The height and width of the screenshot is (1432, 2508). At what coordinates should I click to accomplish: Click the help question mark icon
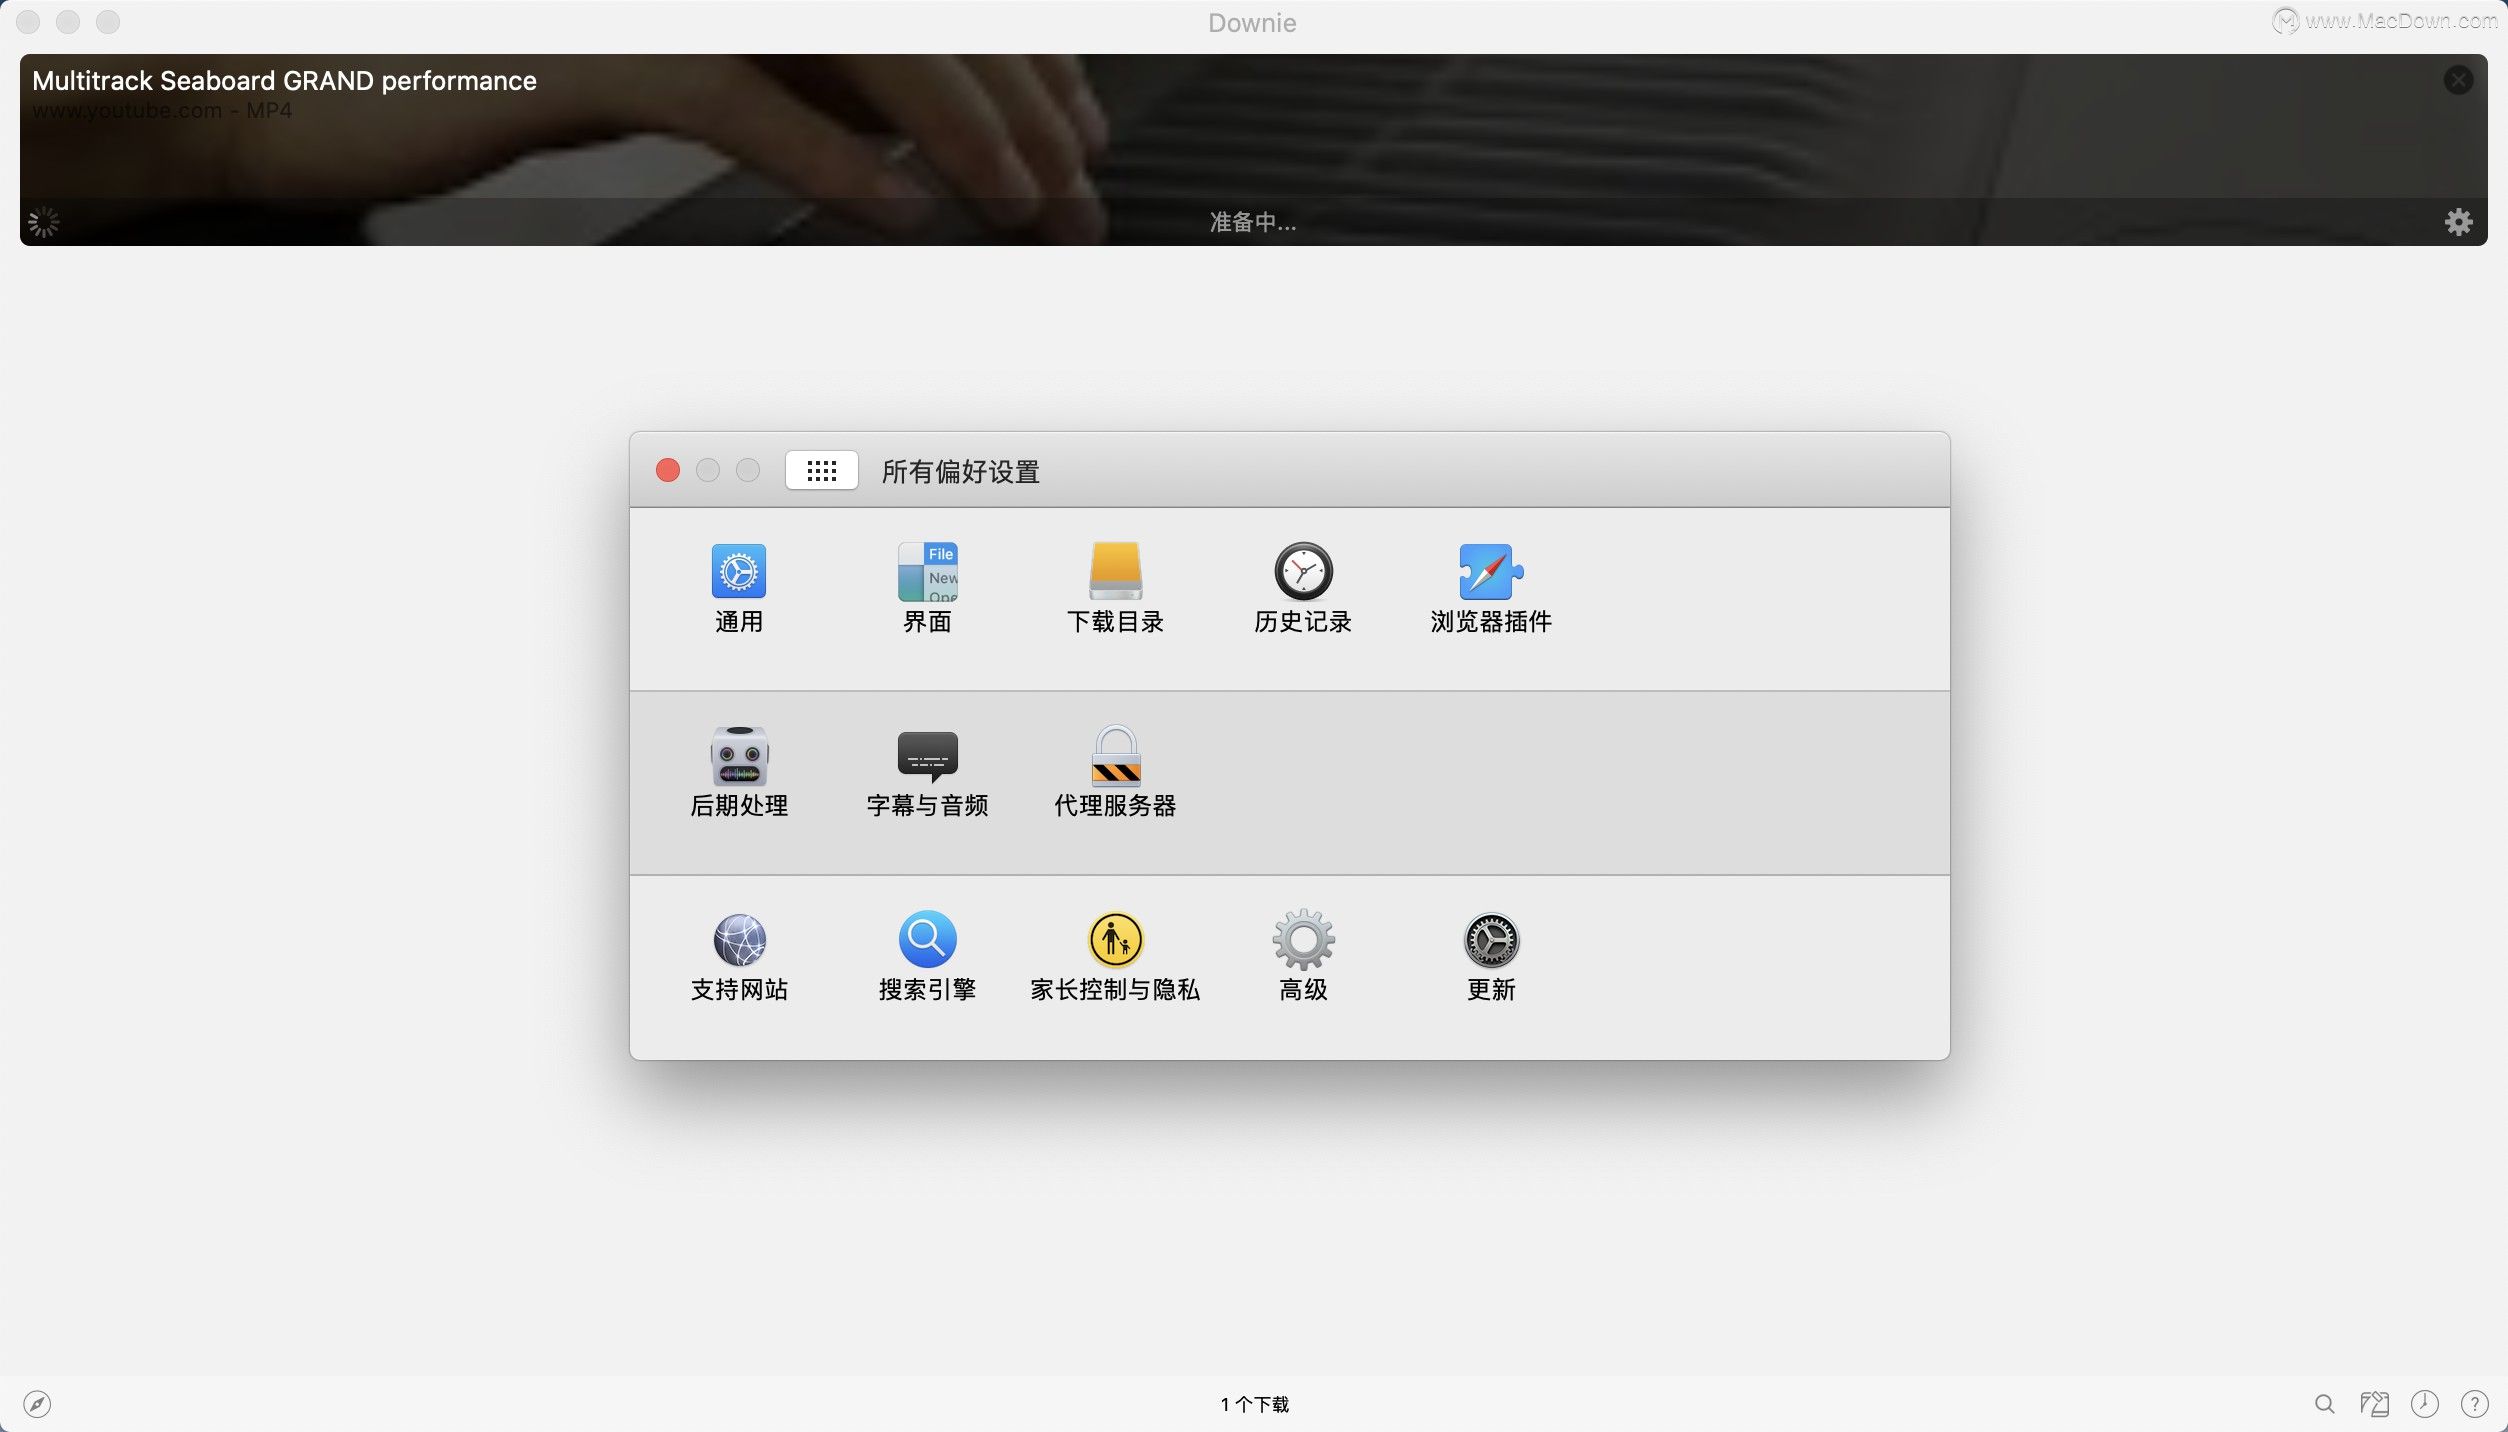2475,1404
